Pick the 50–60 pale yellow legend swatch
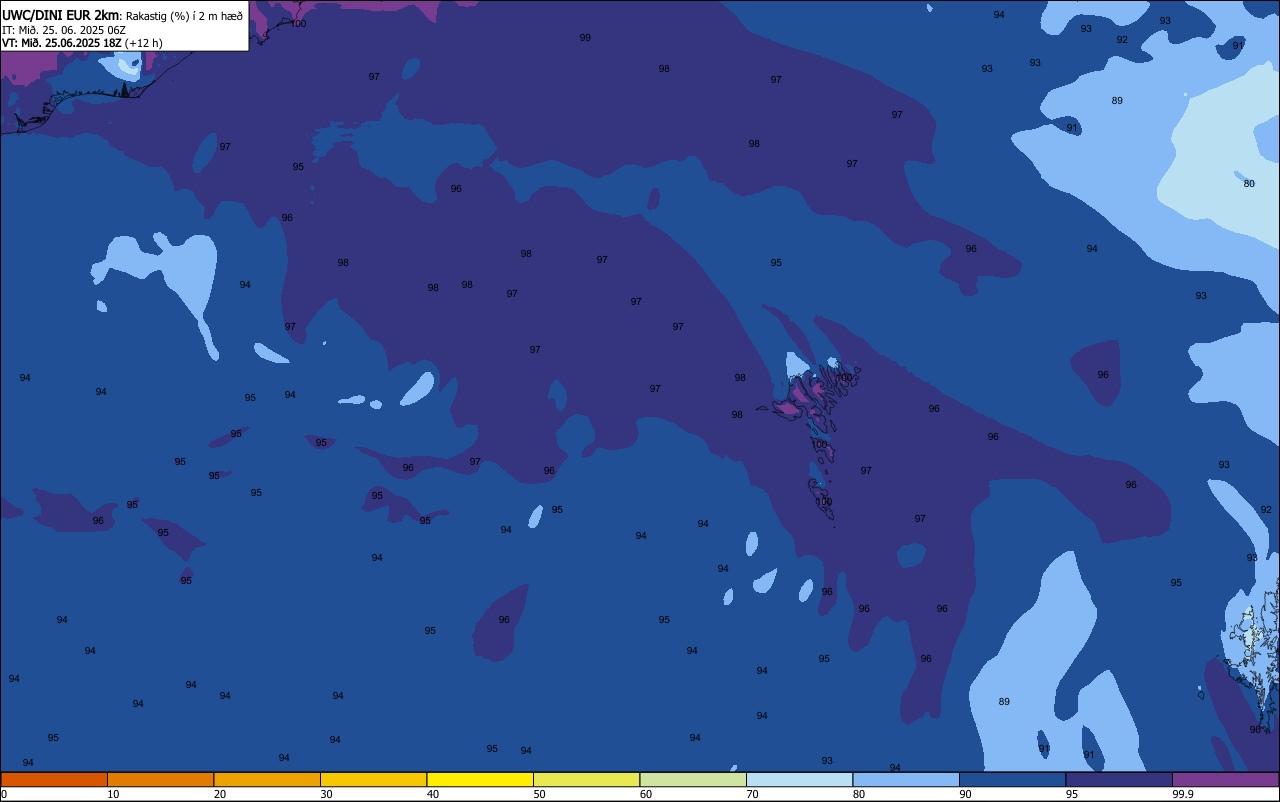 (x=586, y=779)
